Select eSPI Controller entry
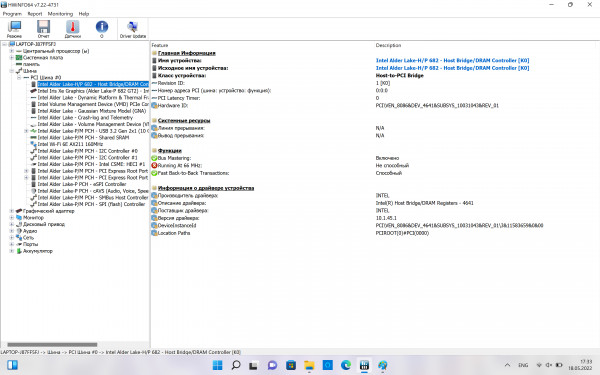Screen dimensions: 600x375 click(82, 184)
